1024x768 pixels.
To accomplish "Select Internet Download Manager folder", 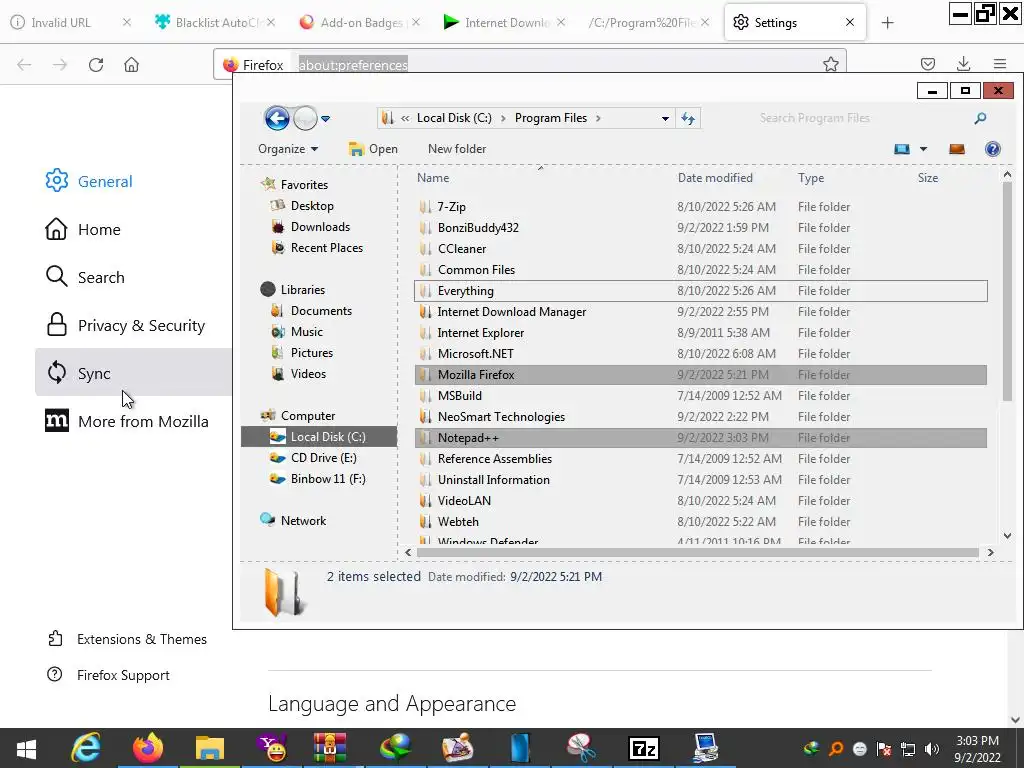I will [701, 312].
